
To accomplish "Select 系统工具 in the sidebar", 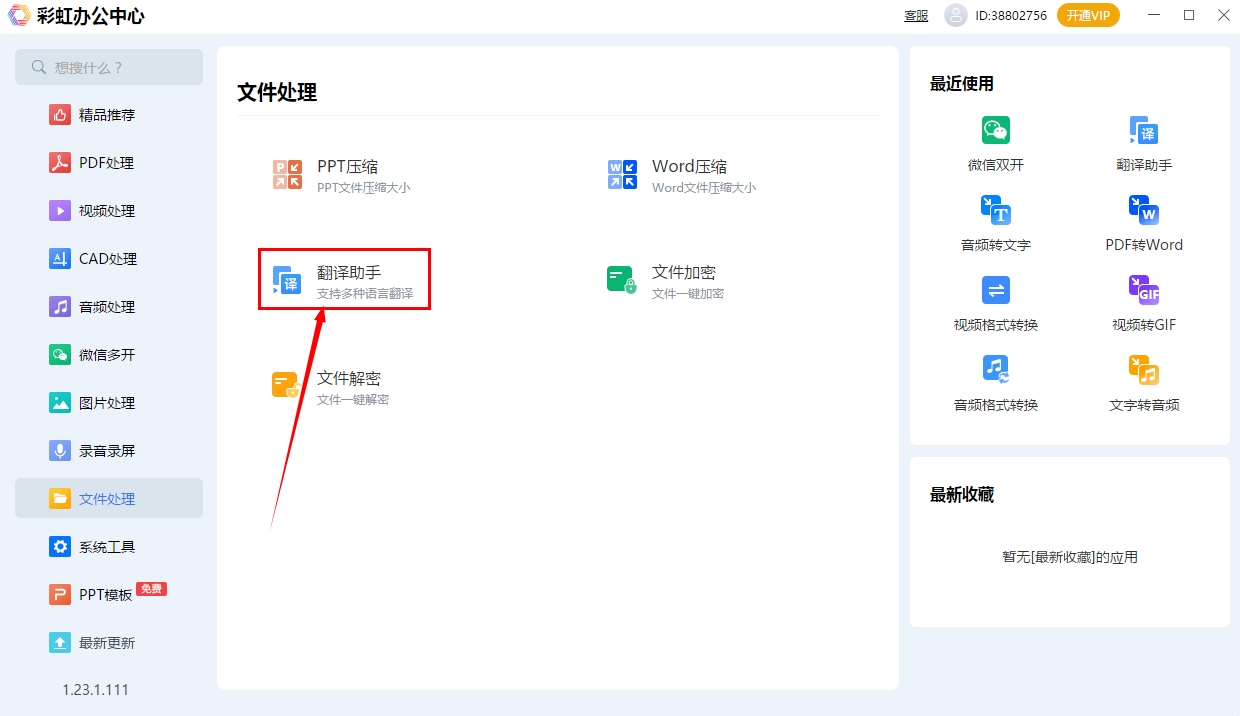I will click(x=108, y=546).
